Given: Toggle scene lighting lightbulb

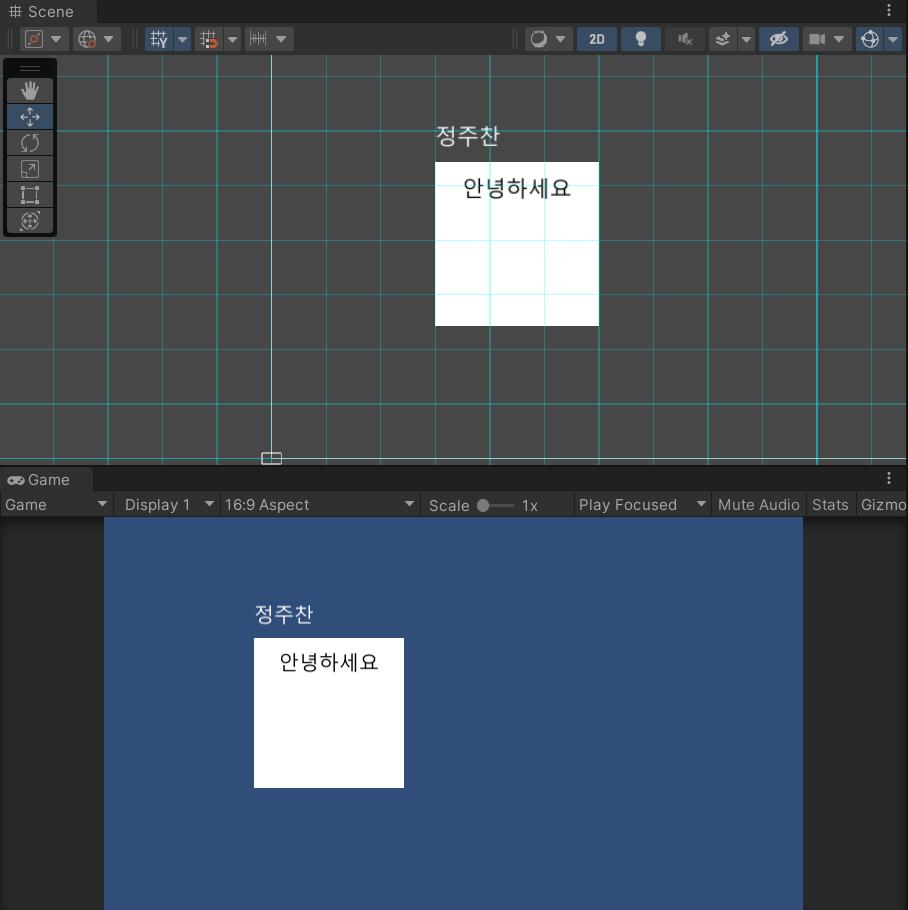Looking at the screenshot, I should (641, 39).
